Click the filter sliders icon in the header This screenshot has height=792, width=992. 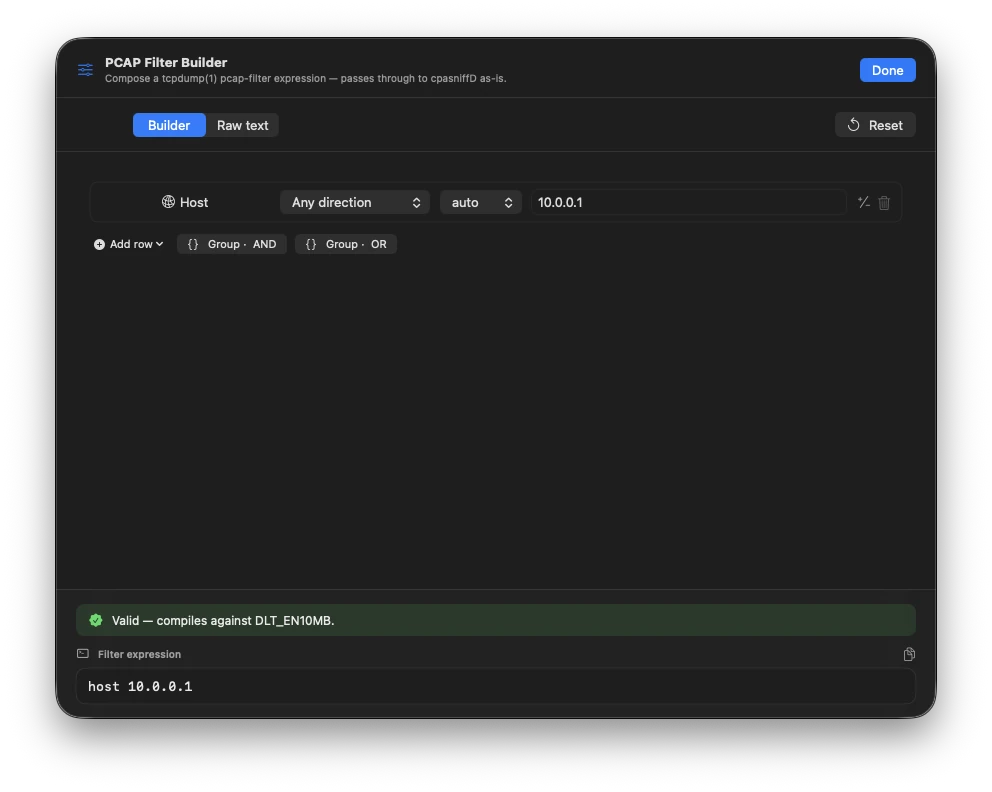pyautogui.click(x=85, y=70)
